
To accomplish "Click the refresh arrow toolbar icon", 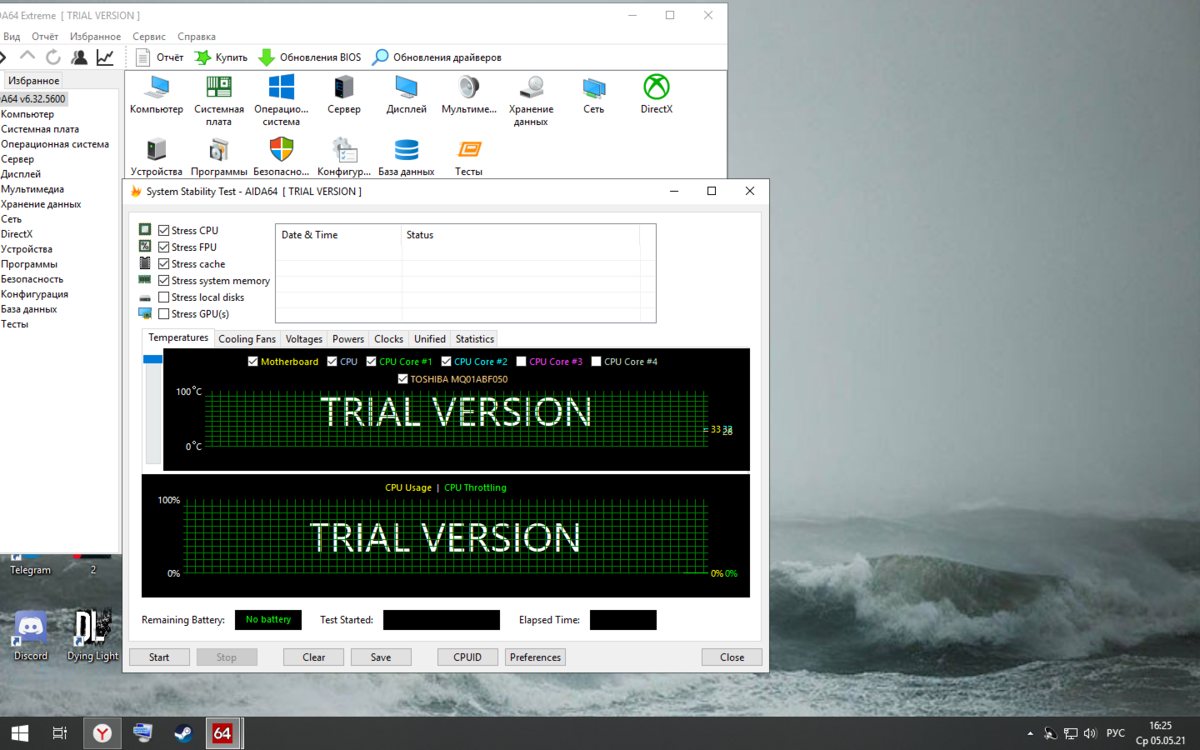I will (x=53, y=57).
